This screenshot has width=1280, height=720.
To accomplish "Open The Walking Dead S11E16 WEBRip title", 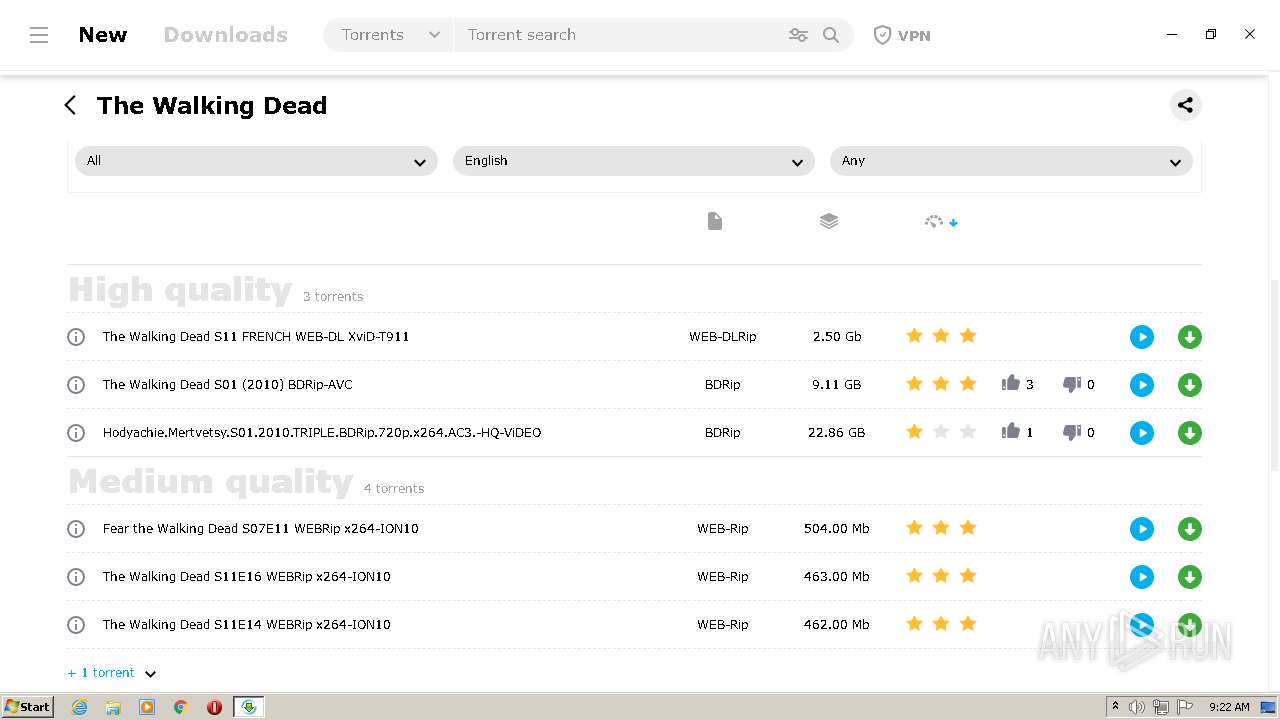I will tap(247, 577).
